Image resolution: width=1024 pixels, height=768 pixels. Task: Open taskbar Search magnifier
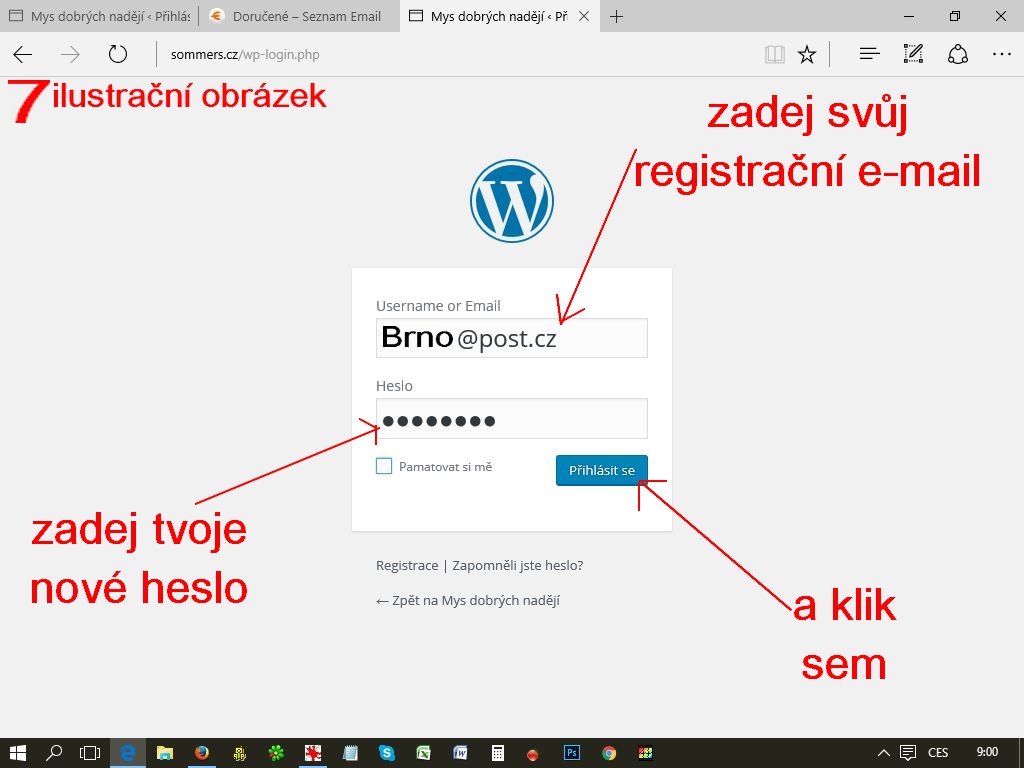[54, 753]
